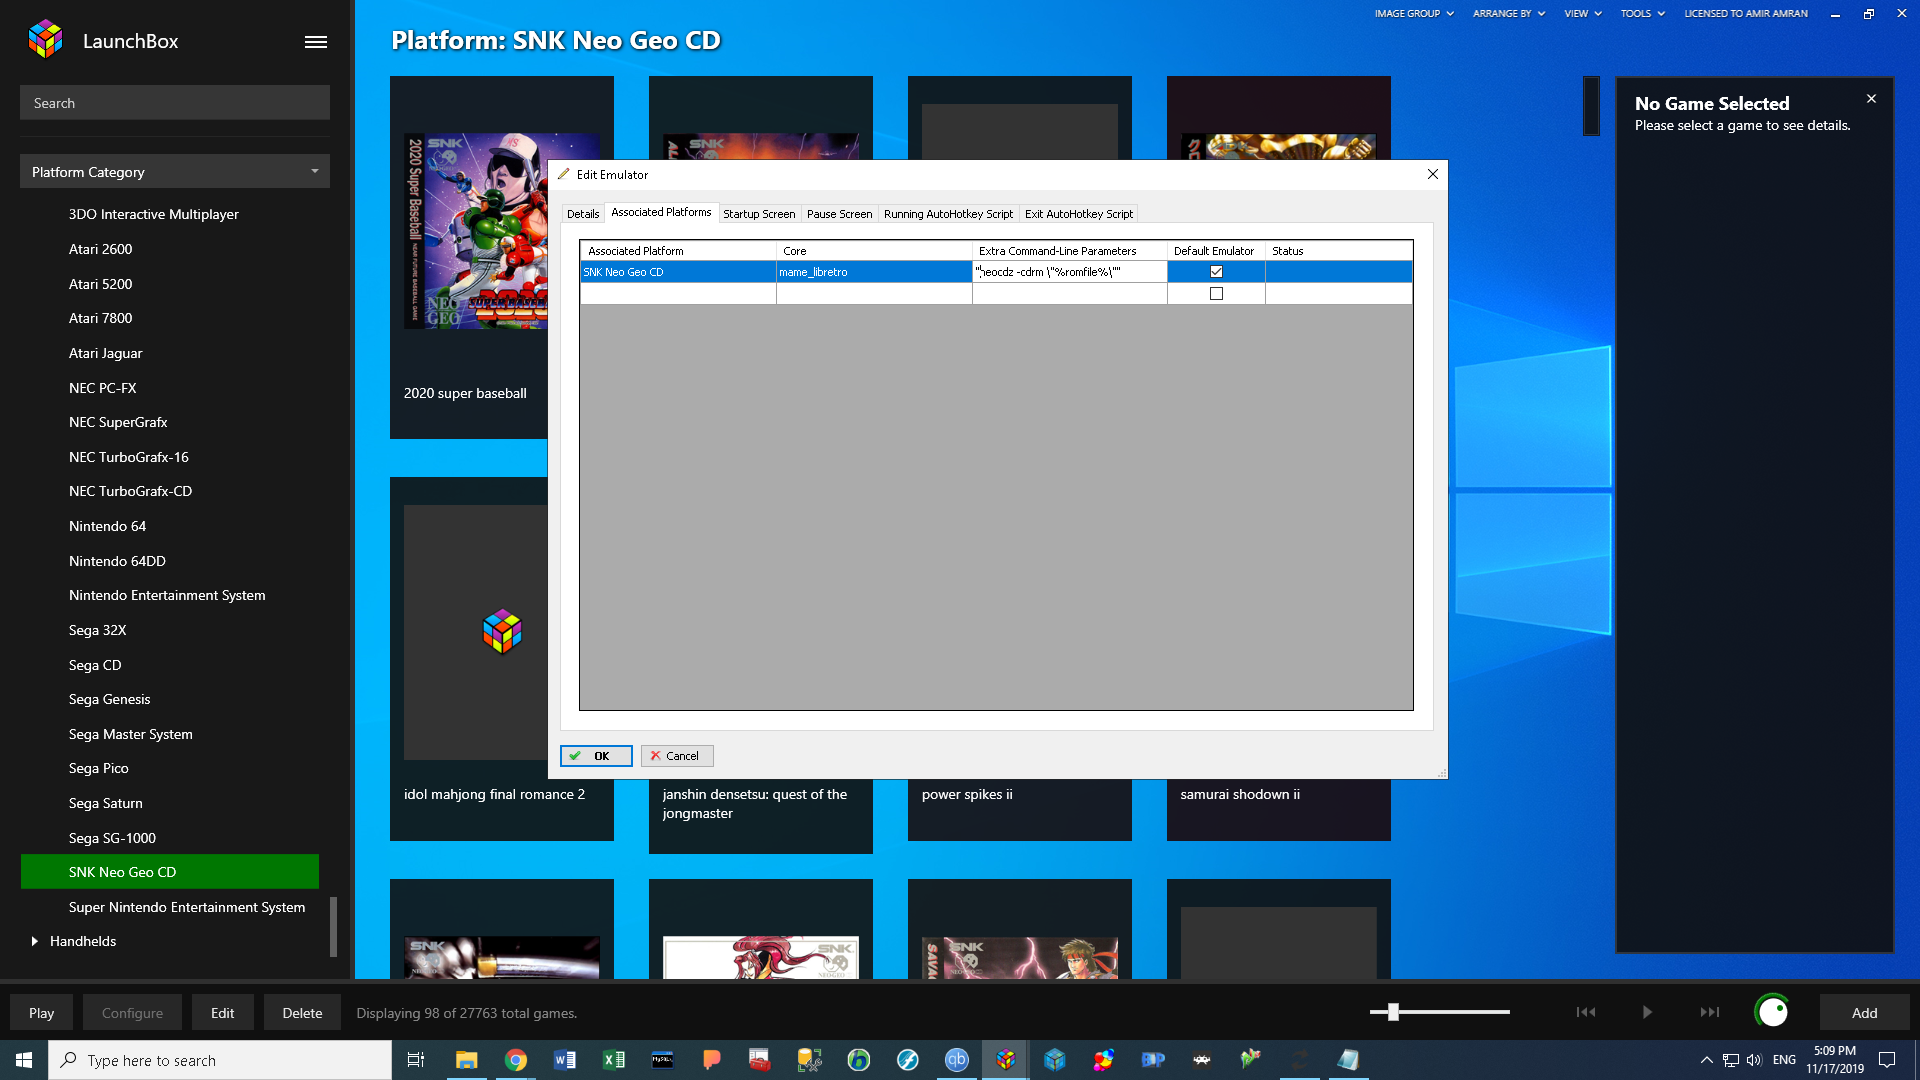Select Nintendo 64 in platform list
1920x1080 pixels.
[x=107, y=526]
